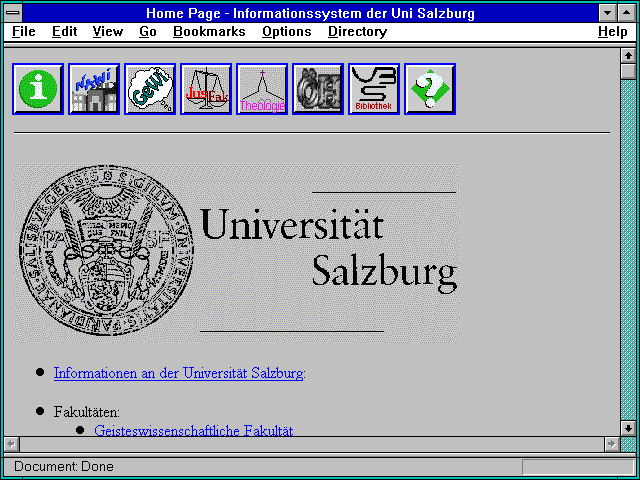Follow the 'Informationen an der Universität Salzburg' link
Image resolution: width=640 pixels, height=480 pixels.
tap(178, 373)
